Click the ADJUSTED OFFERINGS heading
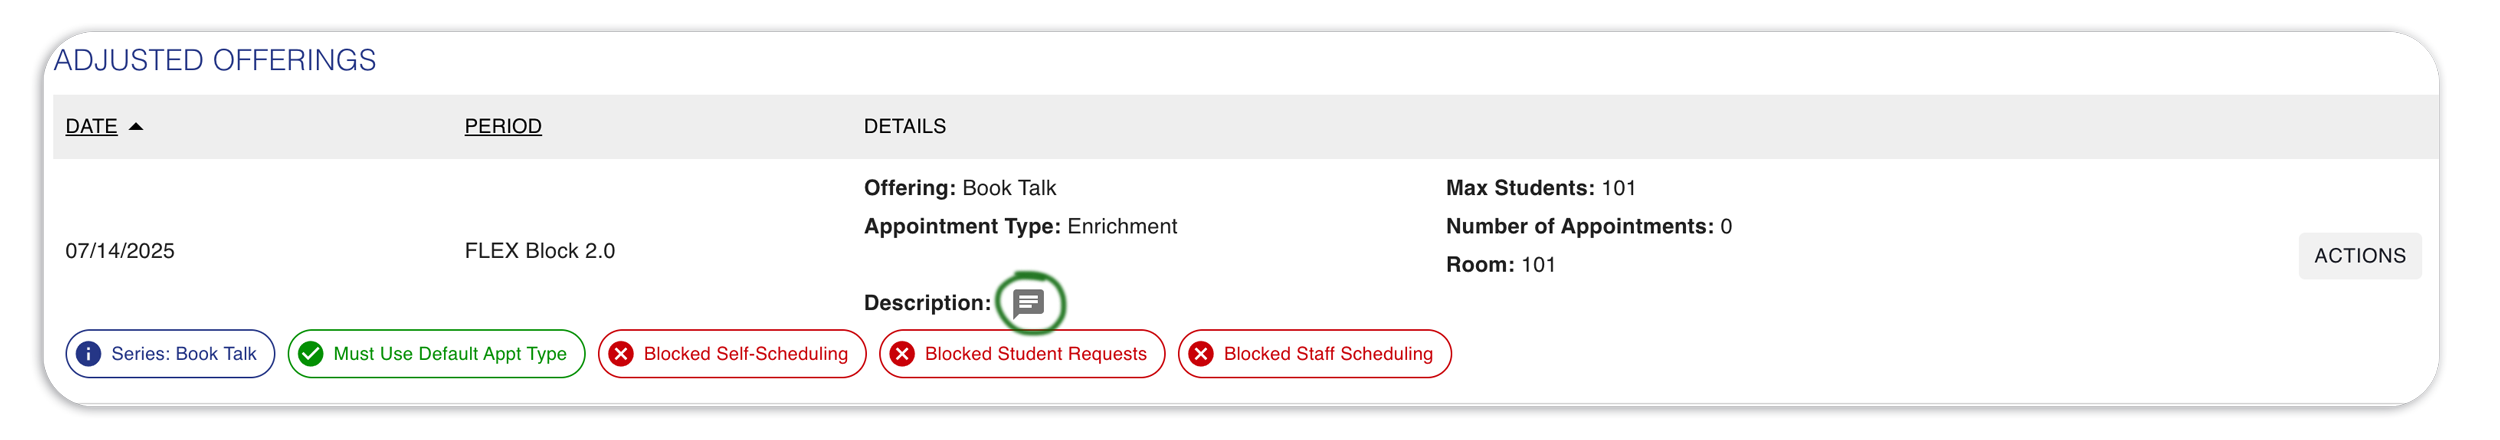Viewport: 2500px width, 440px height. [x=215, y=60]
